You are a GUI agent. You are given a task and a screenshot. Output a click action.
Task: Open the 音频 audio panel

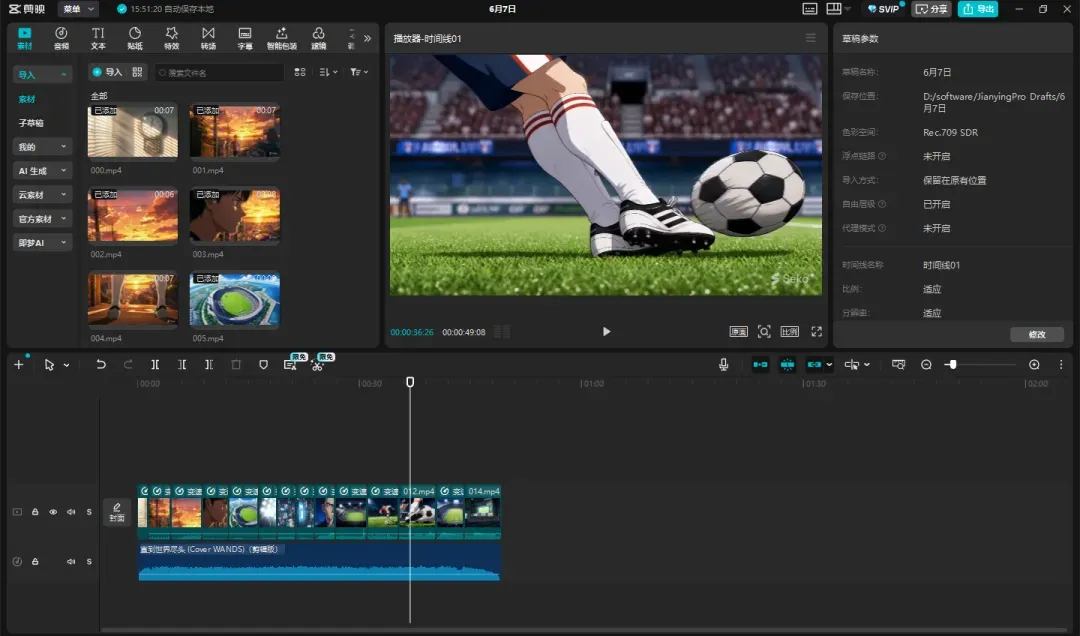tap(61, 38)
